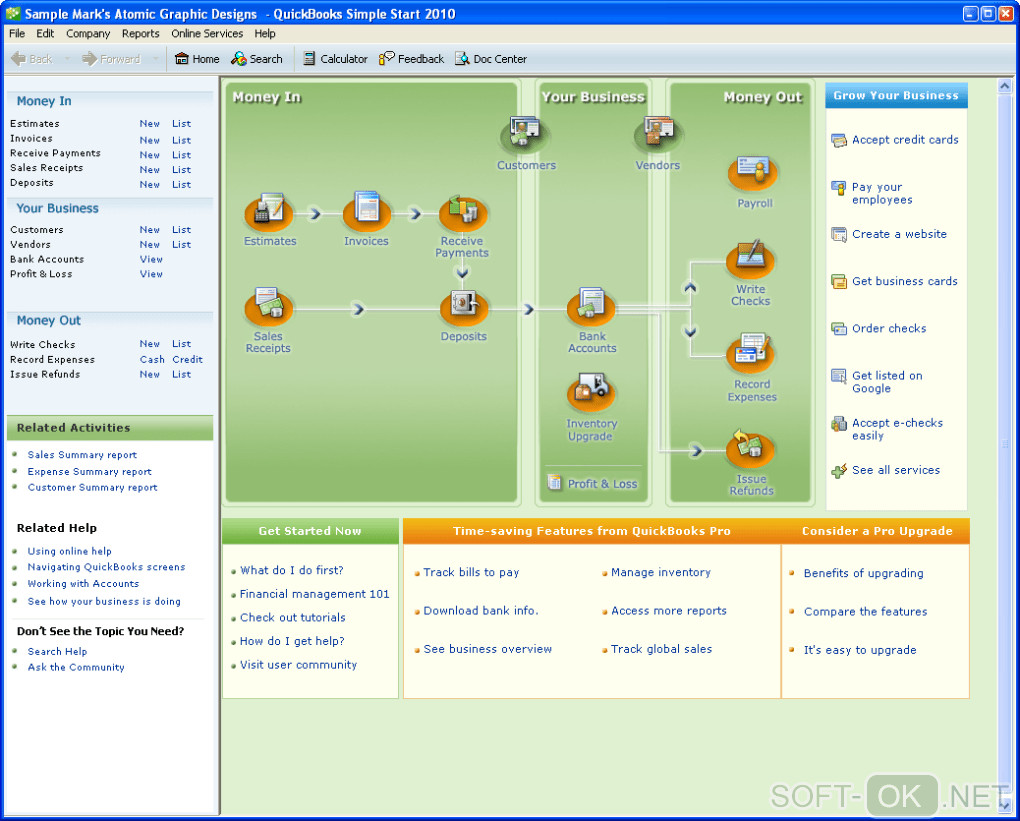Open the Help menu
Screen dimensions: 1020x821
pos(265,33)
